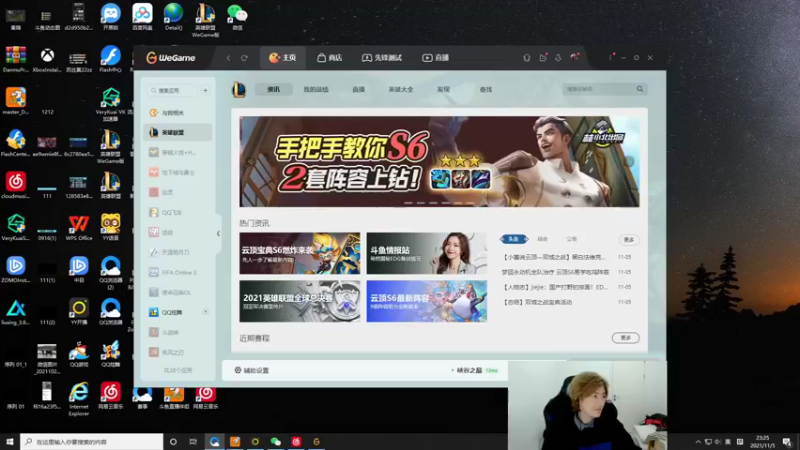Open the 云顶宝典S6 news thumbnail
Screen dimensions: 800x450
coord(299,253)
